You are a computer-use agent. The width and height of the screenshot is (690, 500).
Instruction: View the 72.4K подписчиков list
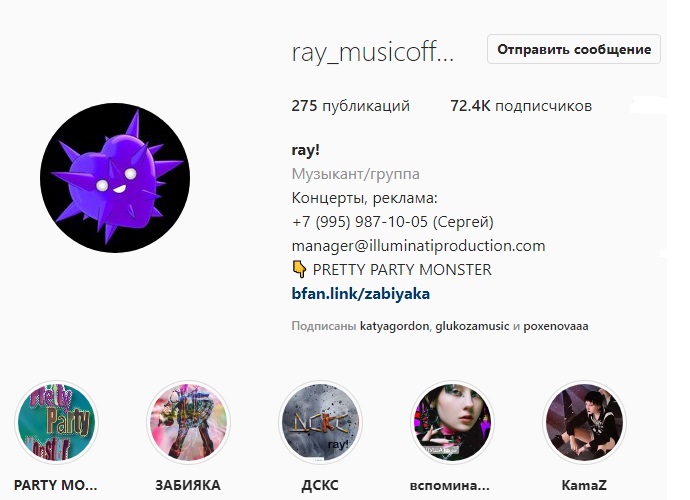pos(521,106)
